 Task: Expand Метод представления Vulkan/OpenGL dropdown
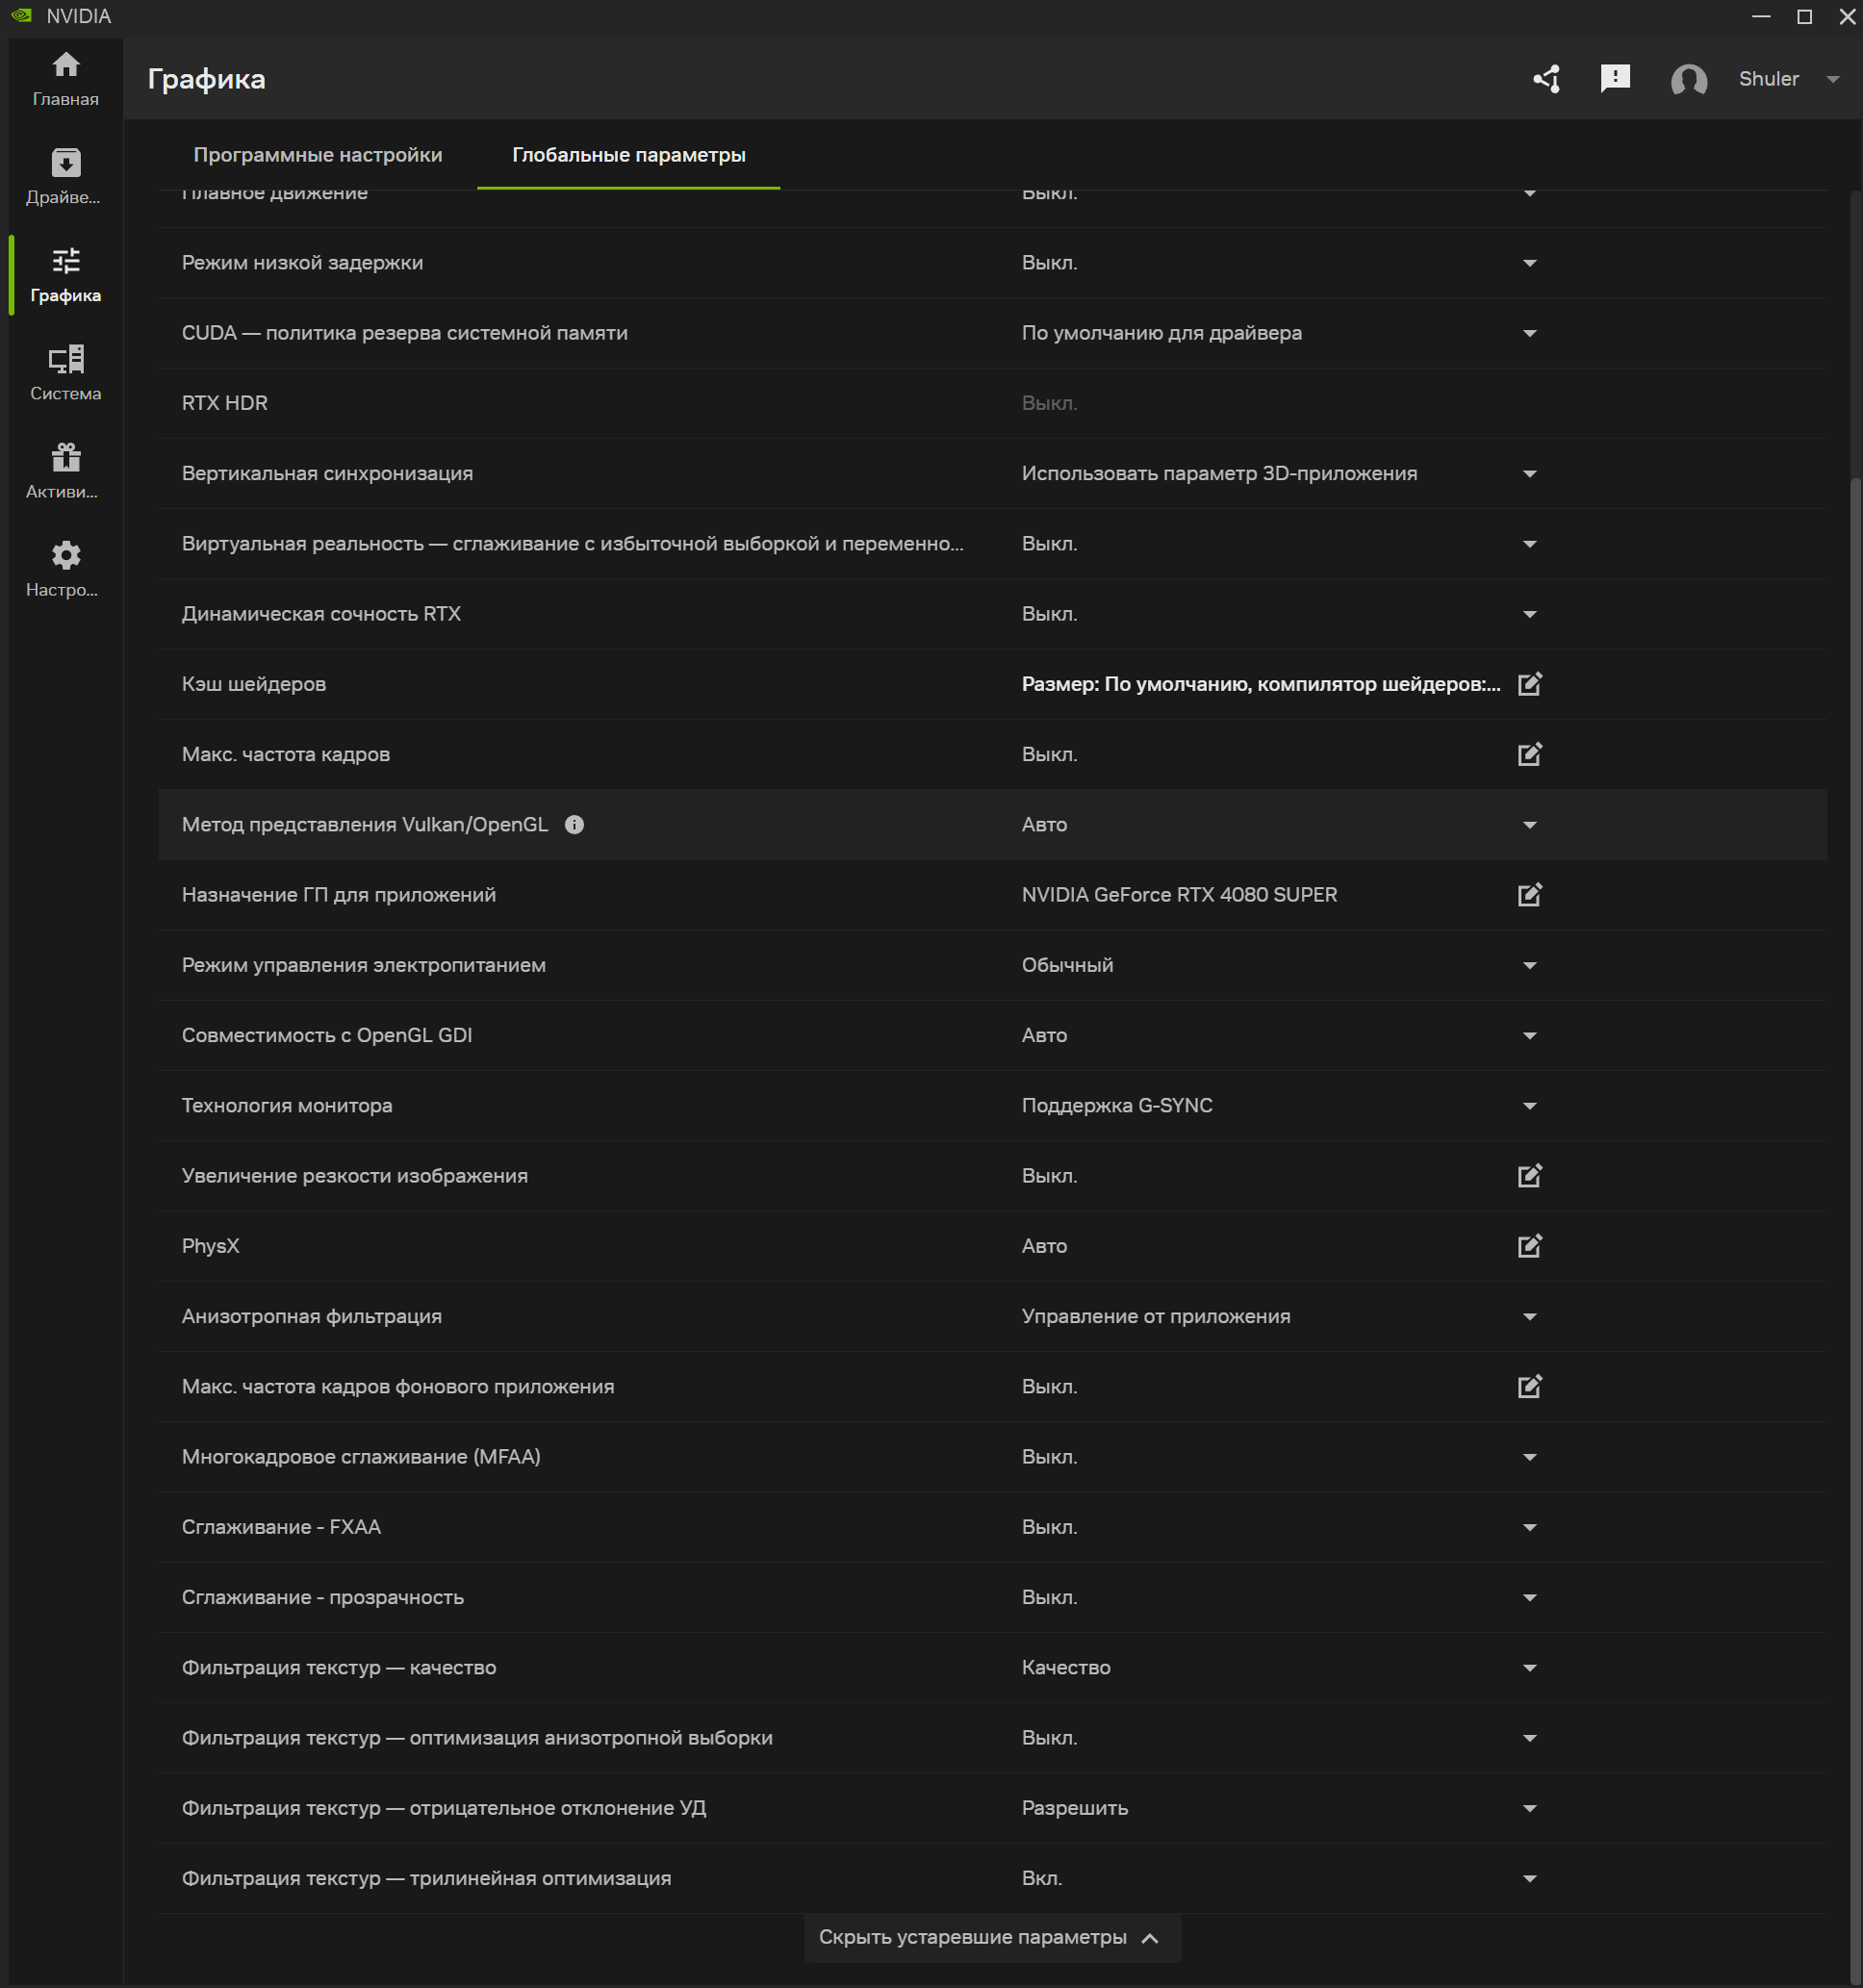1530,825
